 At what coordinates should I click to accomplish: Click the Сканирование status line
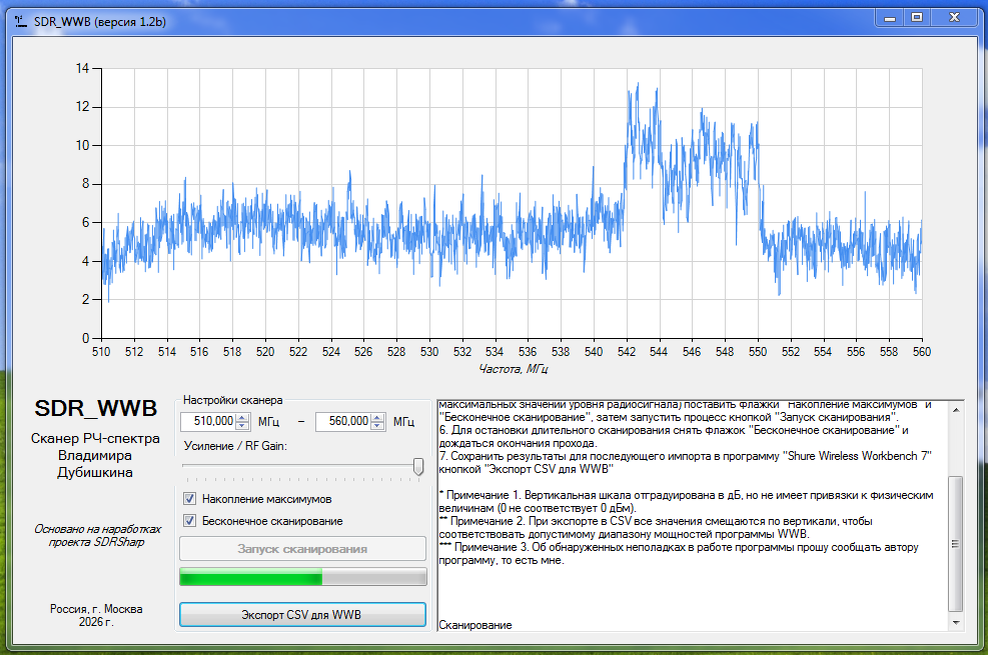pyautogui.click(x=475, y=625)
